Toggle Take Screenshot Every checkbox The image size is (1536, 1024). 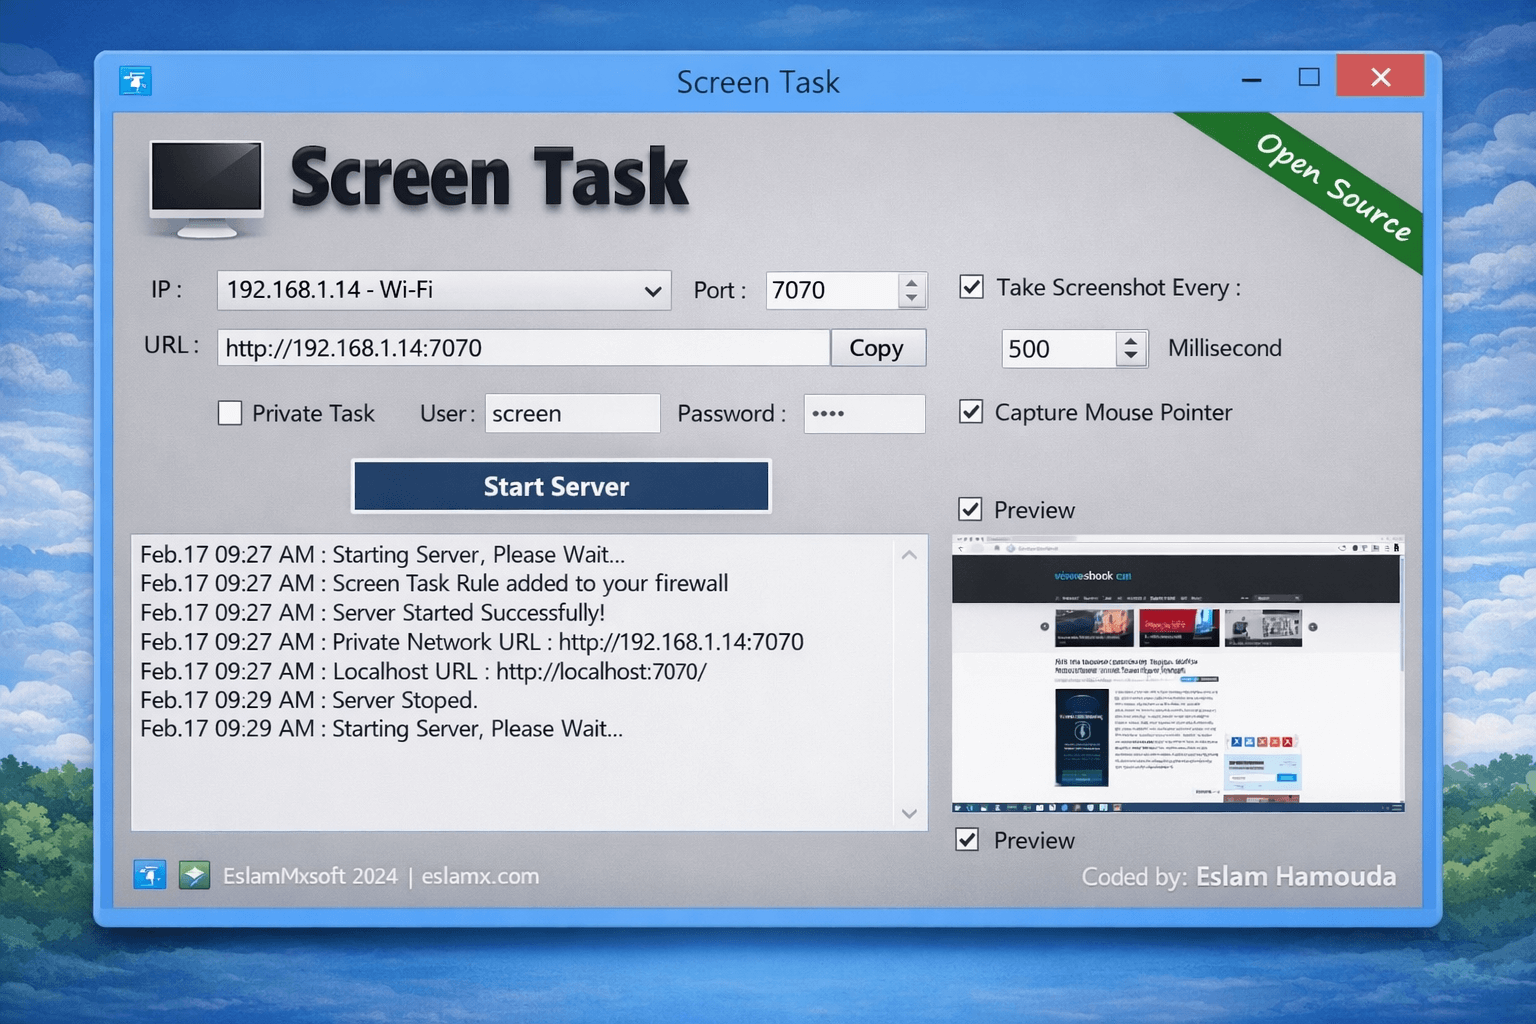(971, 288)
